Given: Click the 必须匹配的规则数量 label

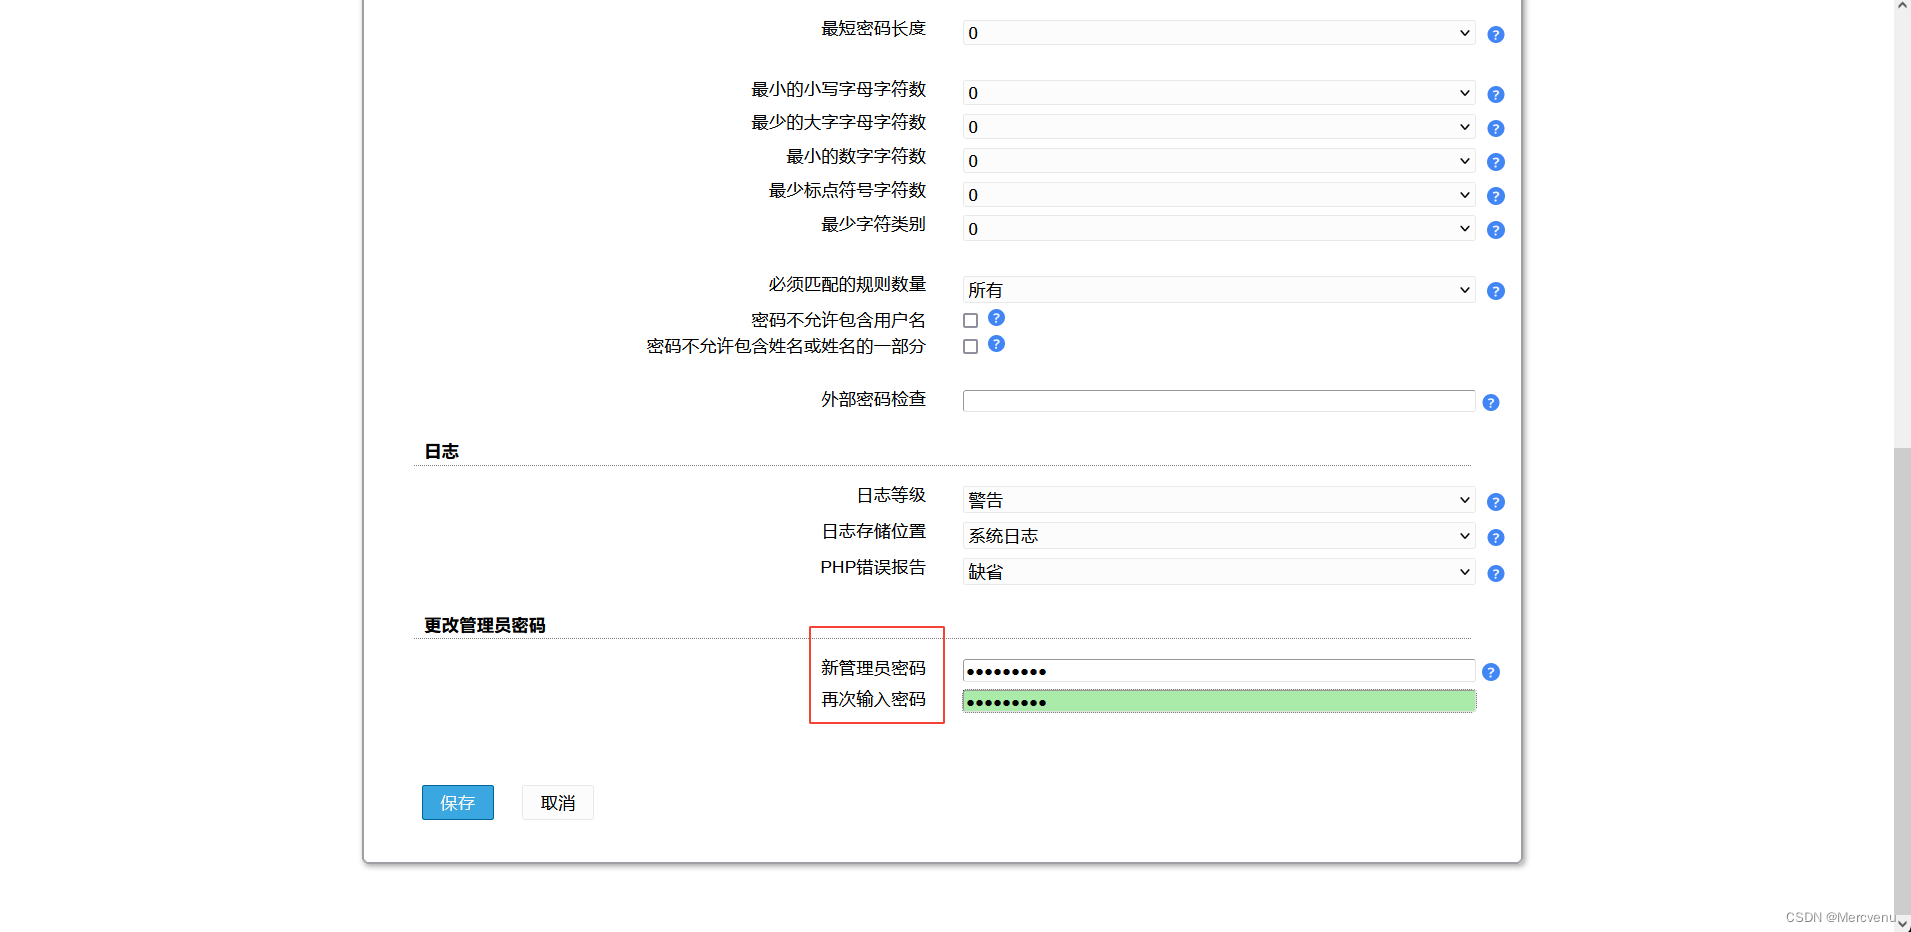Looking at the screenshot, I should 847,285.
